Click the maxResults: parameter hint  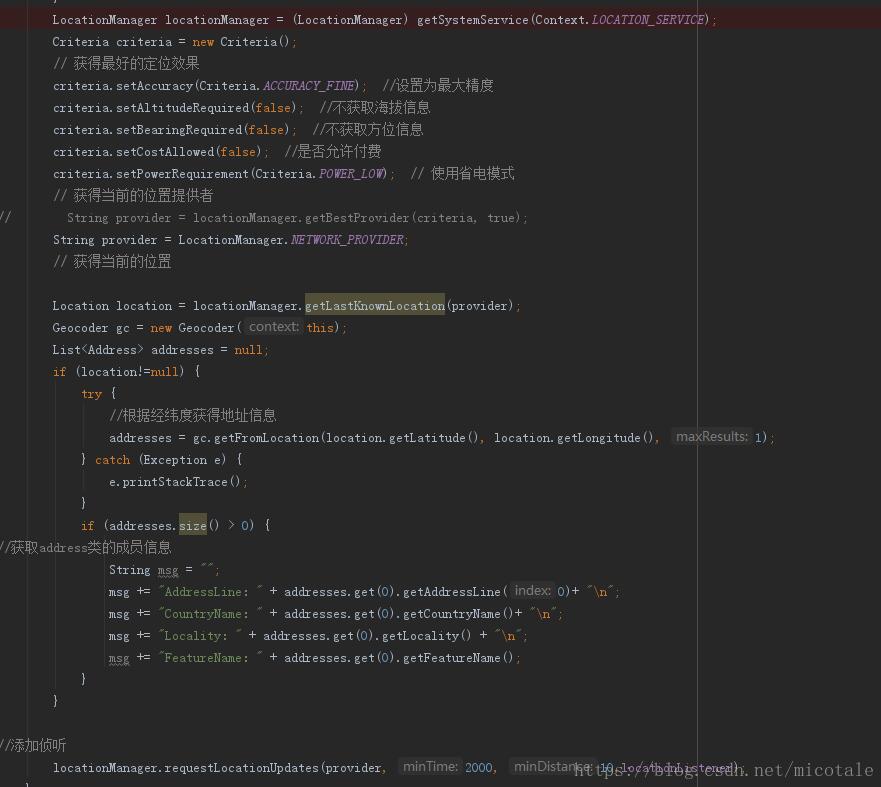(711, 437)
